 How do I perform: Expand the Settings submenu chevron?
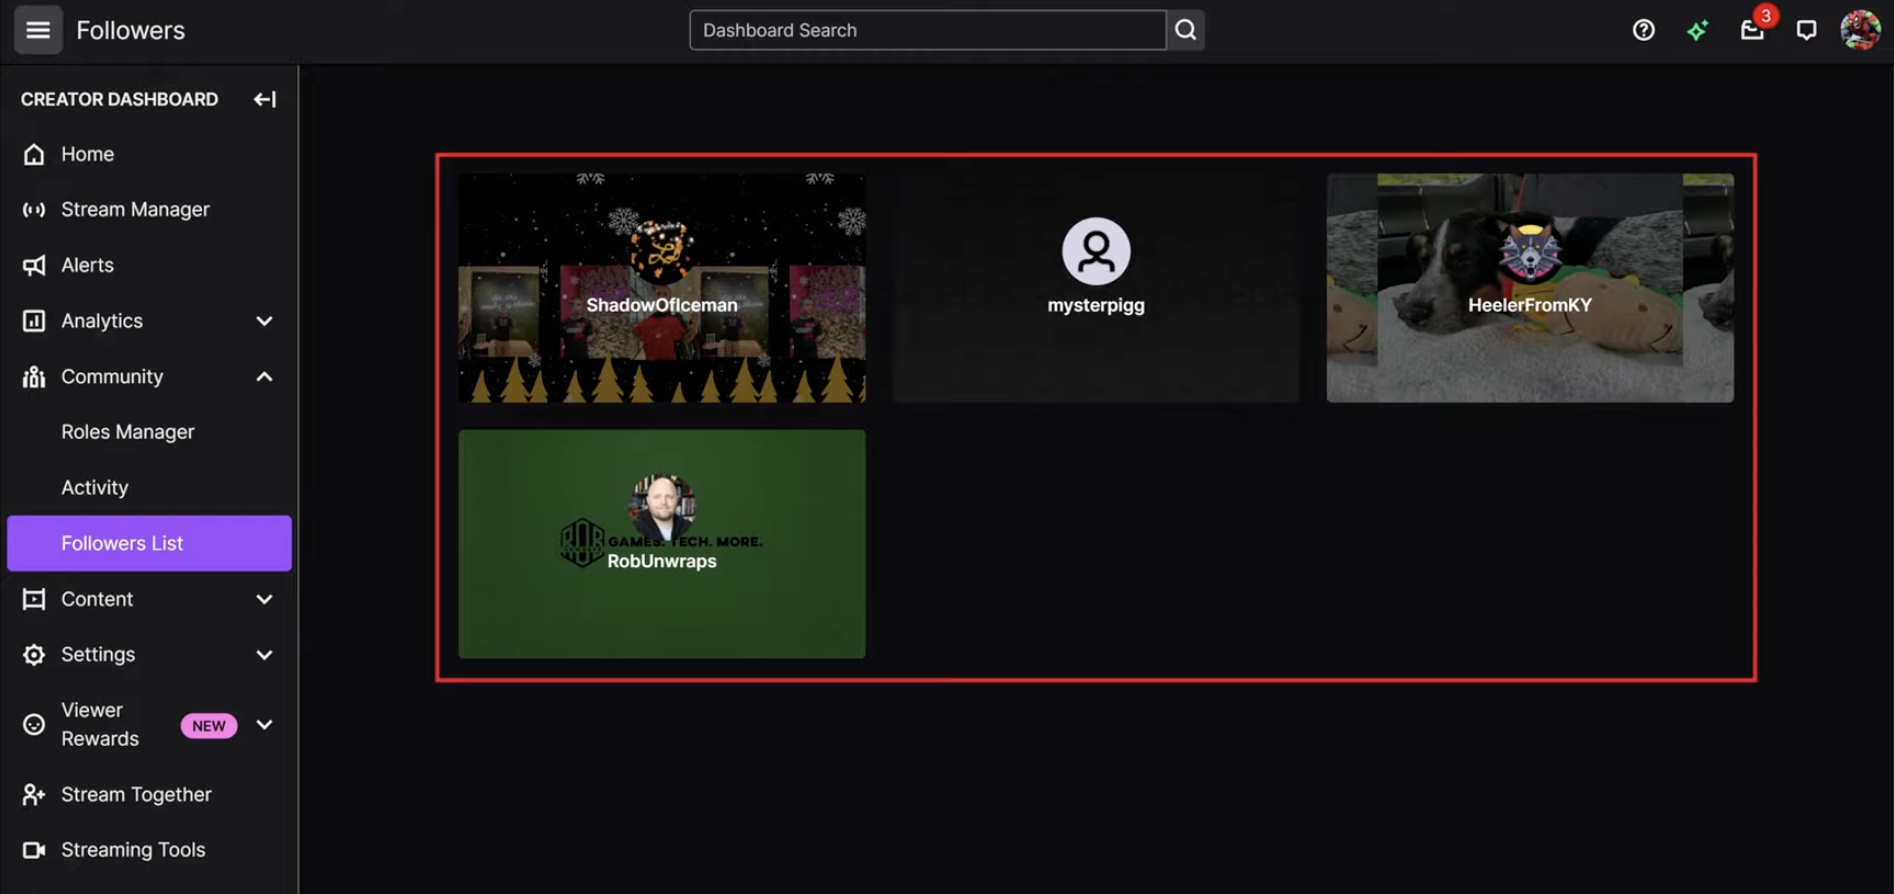tap(264, 654)
